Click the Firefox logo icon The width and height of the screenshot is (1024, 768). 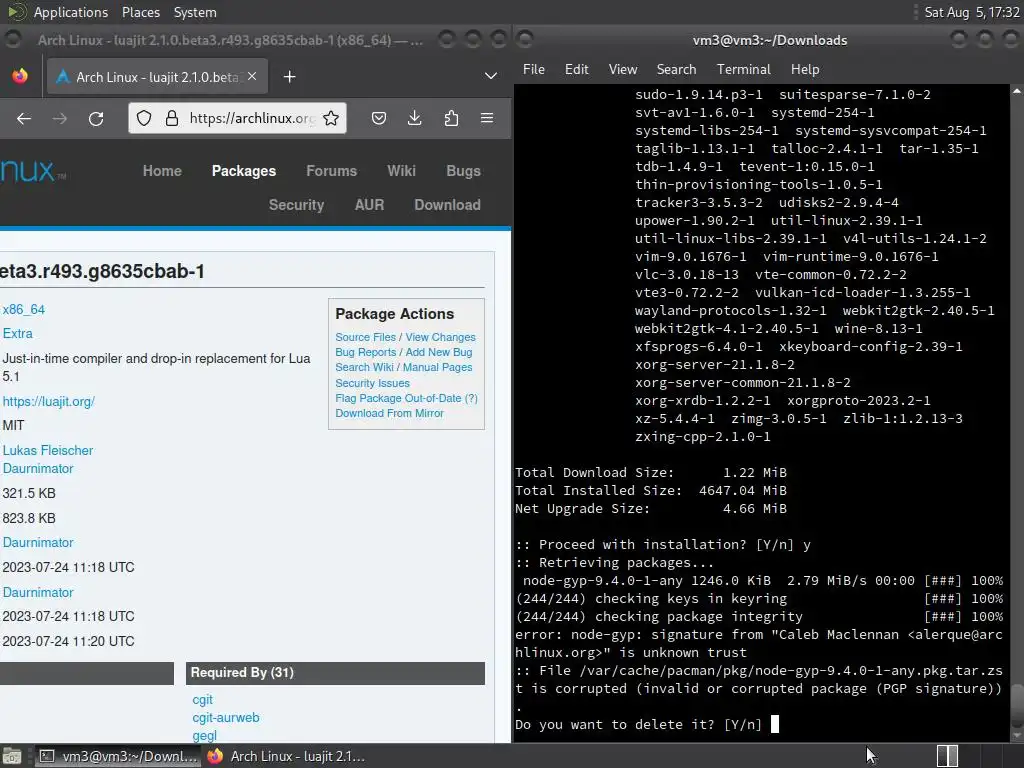20,76
